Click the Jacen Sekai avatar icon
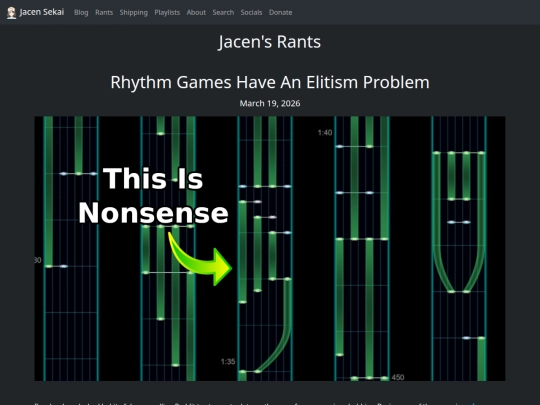This screenshot has width=540, height=405. (11, 13)
